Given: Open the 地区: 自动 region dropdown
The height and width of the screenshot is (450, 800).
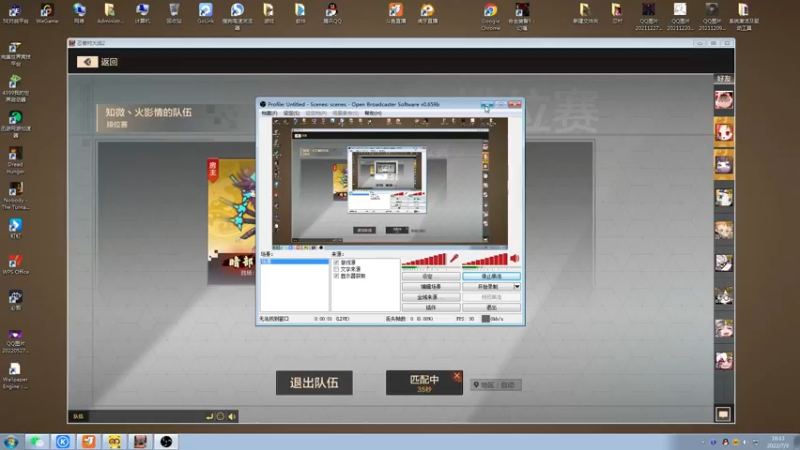Looking at the screenshot, I should click(495, 385).
